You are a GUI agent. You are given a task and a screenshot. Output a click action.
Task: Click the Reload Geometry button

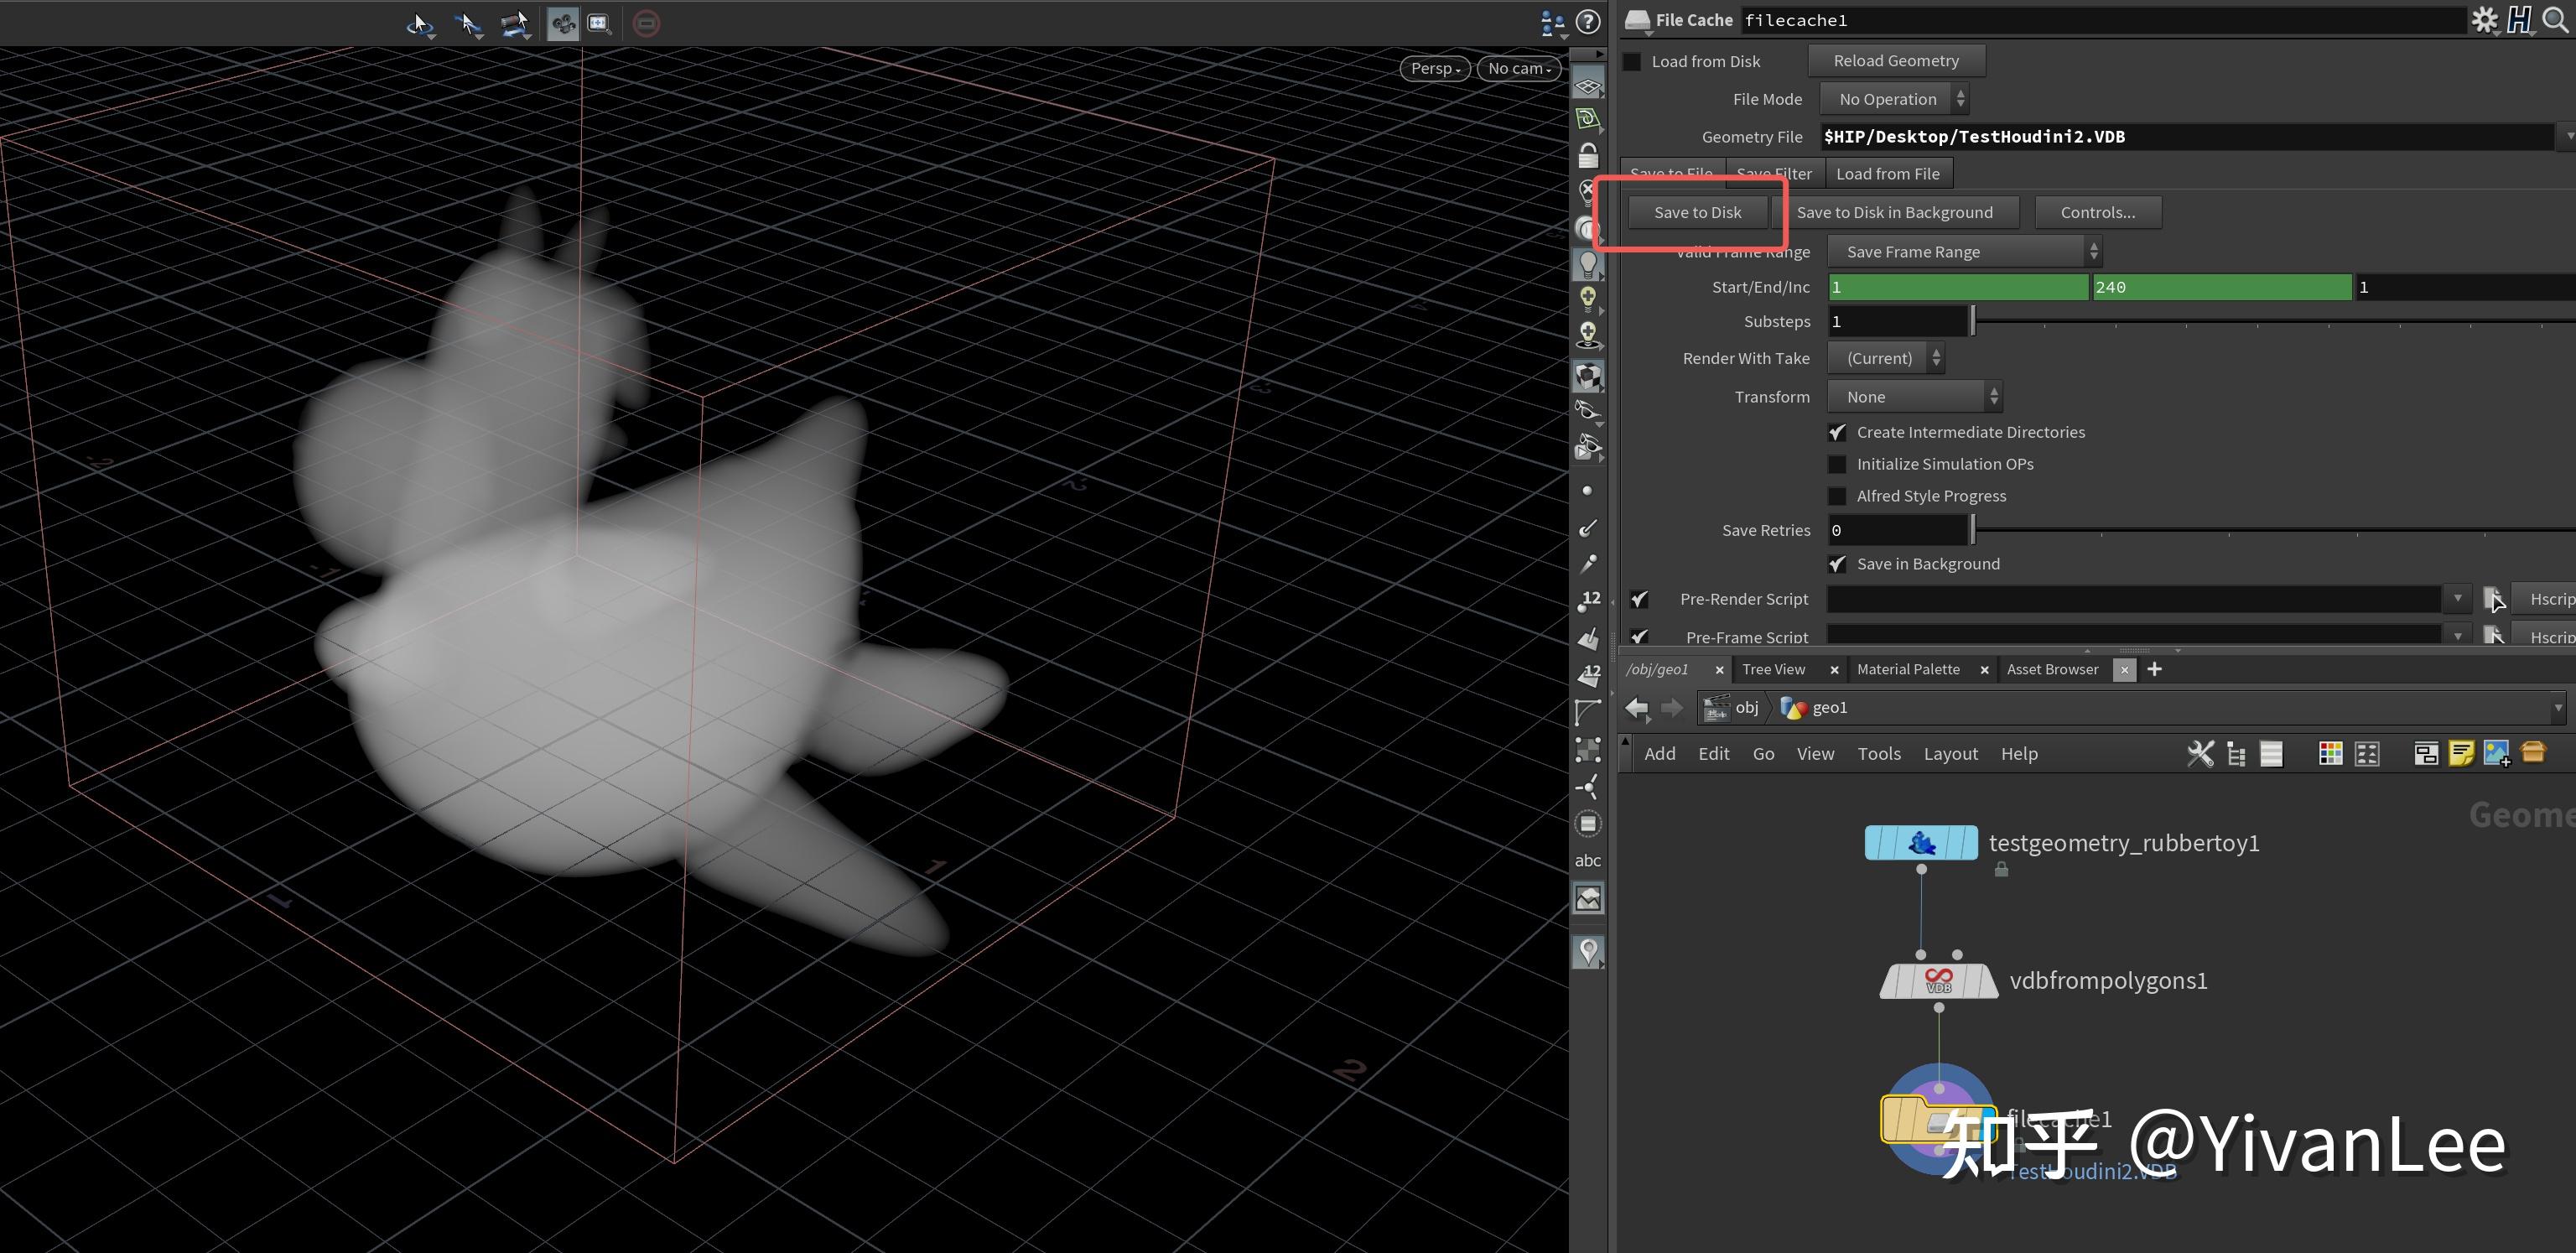1895,61
